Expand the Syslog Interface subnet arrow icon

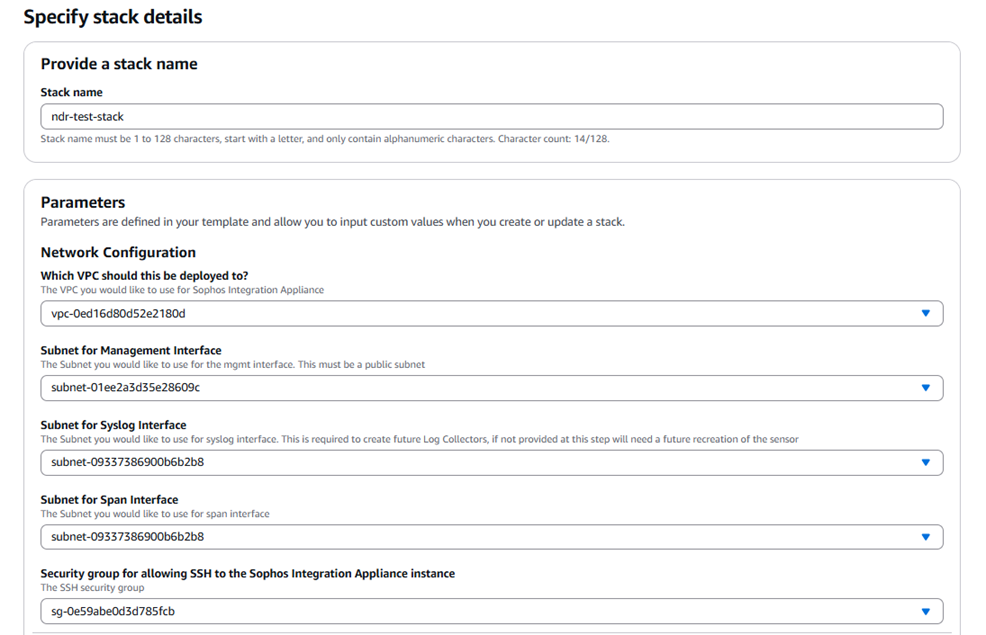coord(925,463)
